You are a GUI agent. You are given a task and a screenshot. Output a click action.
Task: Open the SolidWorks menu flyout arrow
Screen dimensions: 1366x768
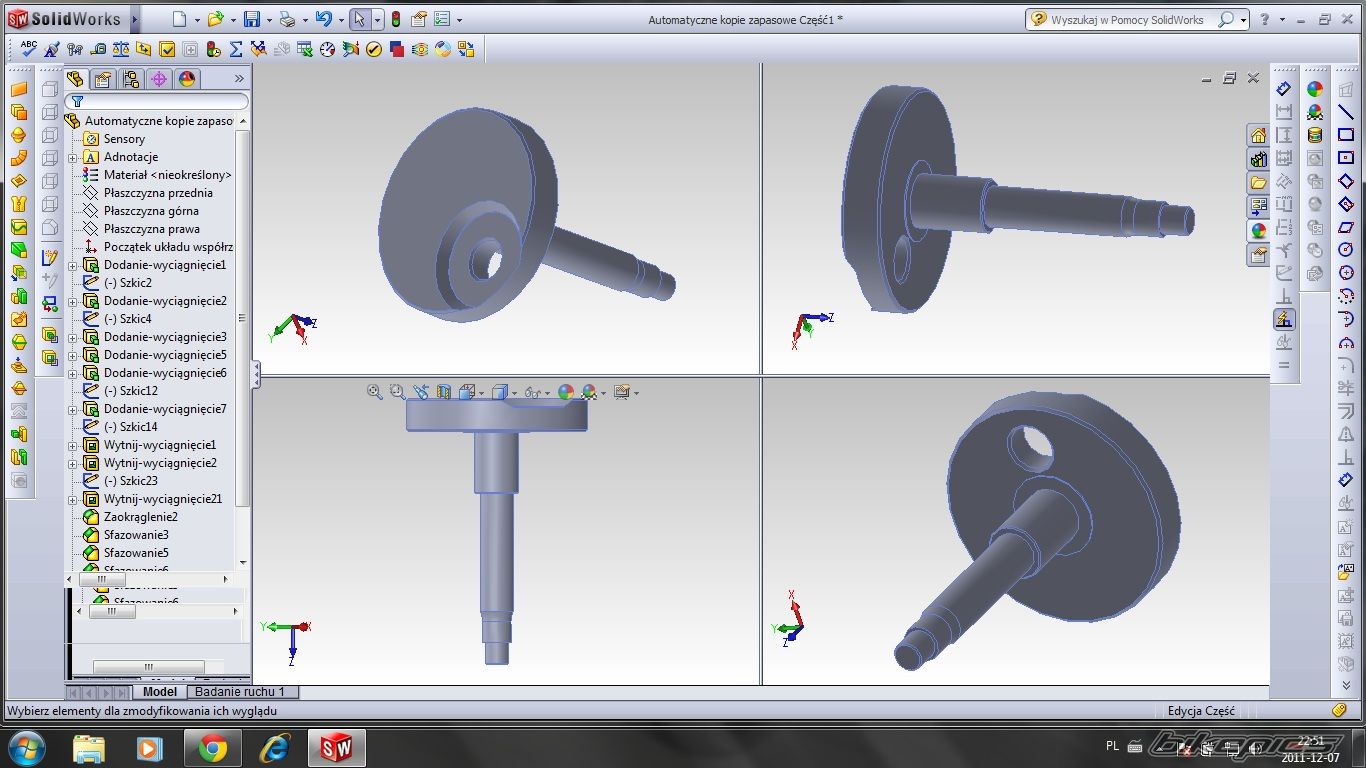click(x=135, y=20)
